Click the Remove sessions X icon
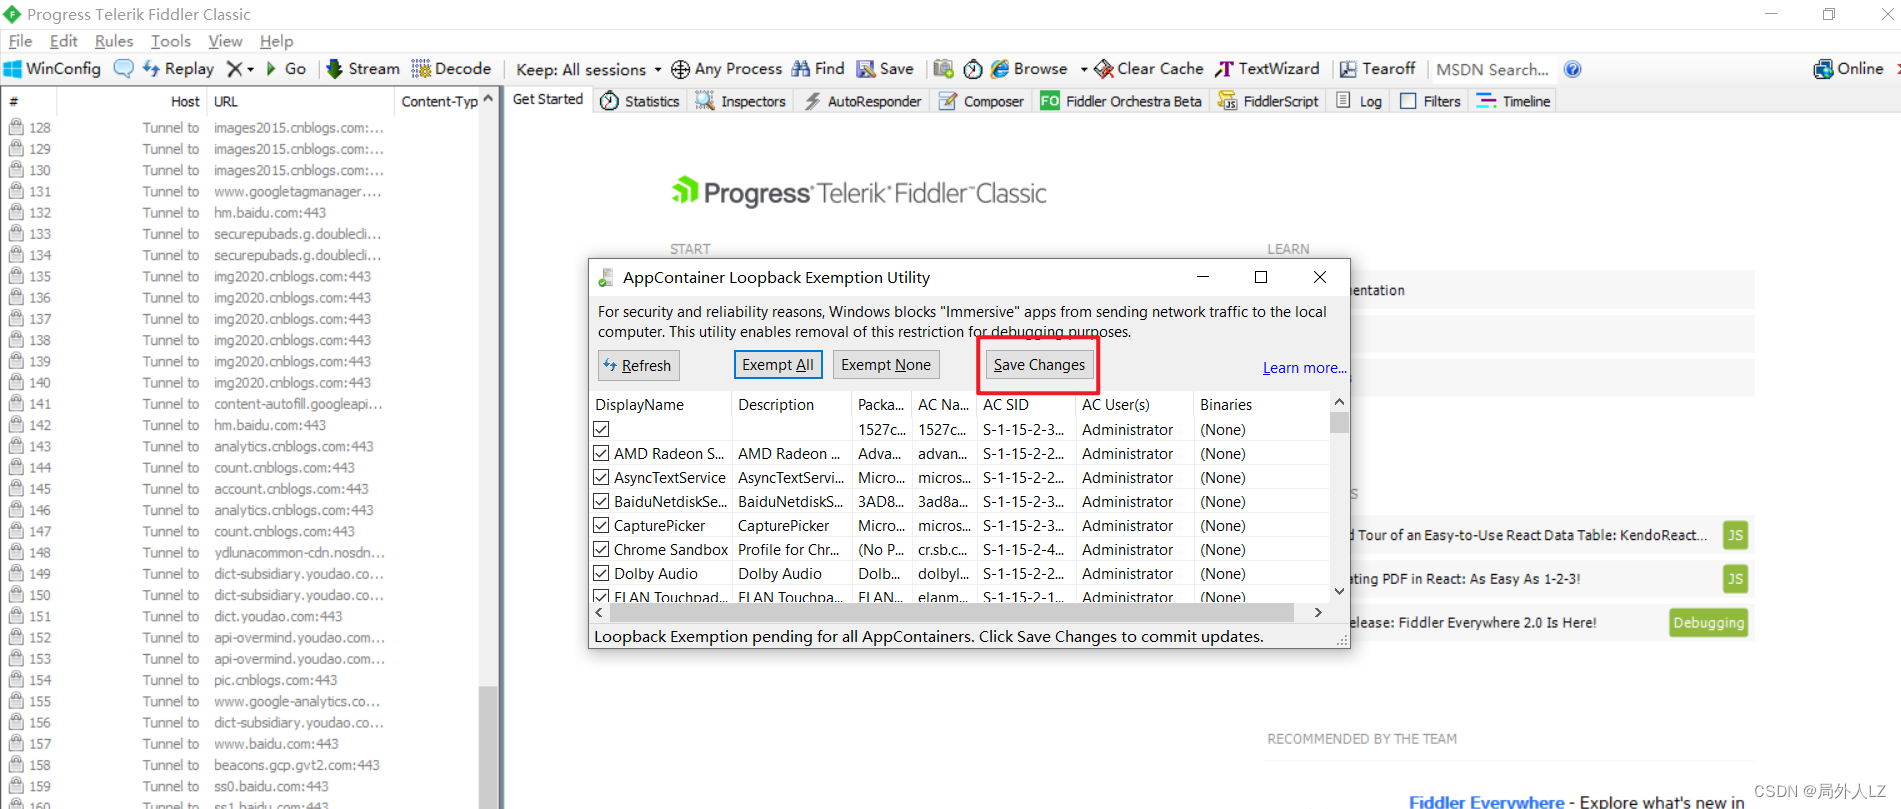 tap(234, 69)
